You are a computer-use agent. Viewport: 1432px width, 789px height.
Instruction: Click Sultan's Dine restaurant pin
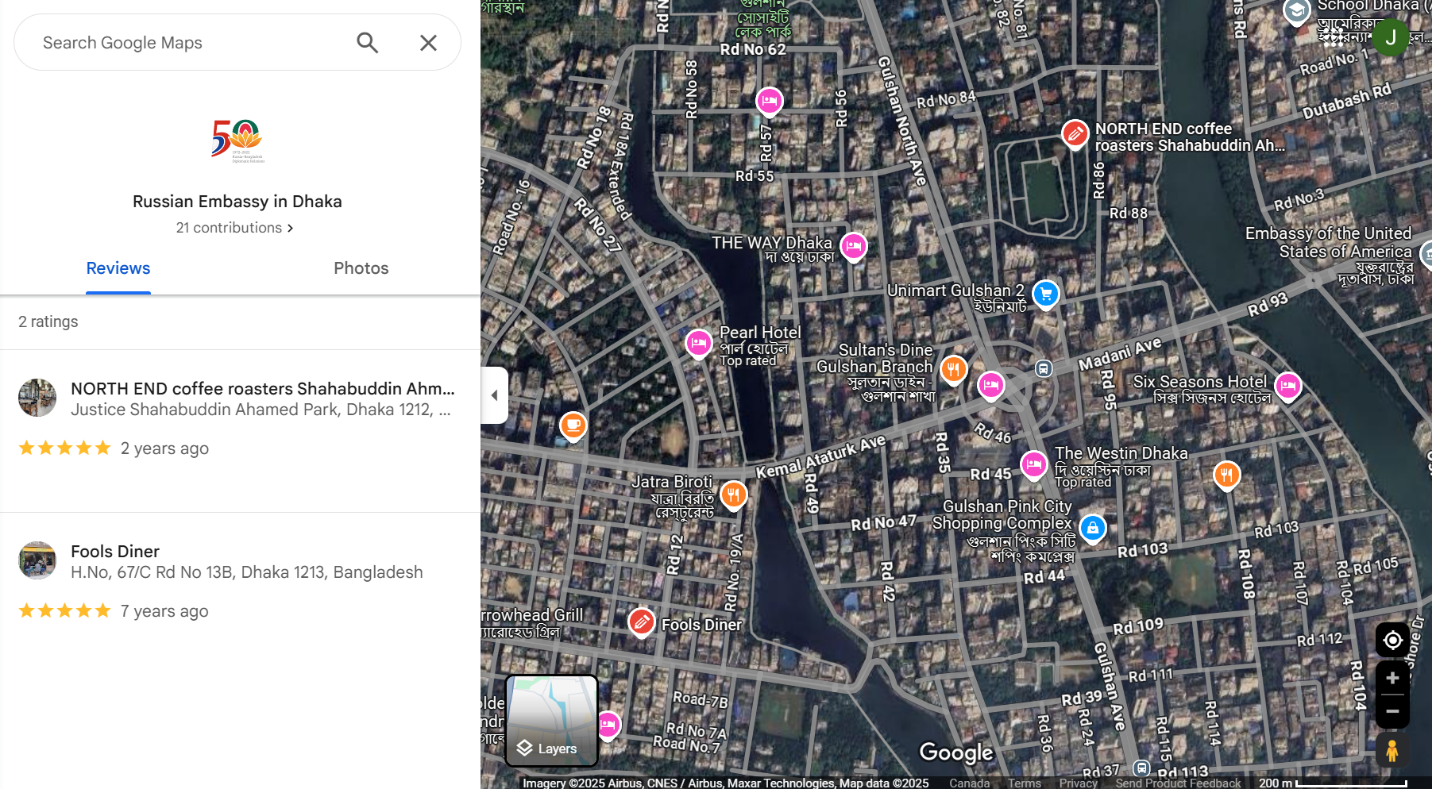(954, 370)
